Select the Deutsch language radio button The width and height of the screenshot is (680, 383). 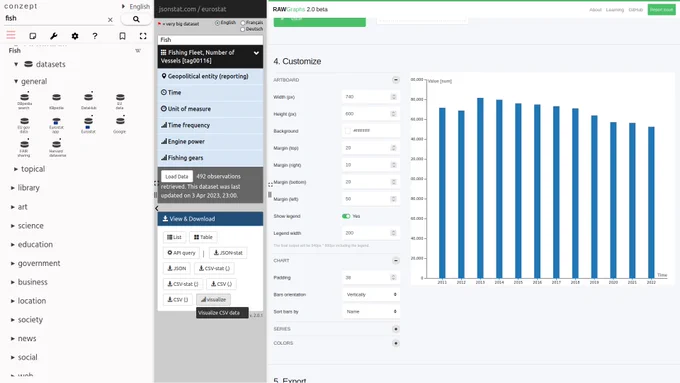pos(243,29)
